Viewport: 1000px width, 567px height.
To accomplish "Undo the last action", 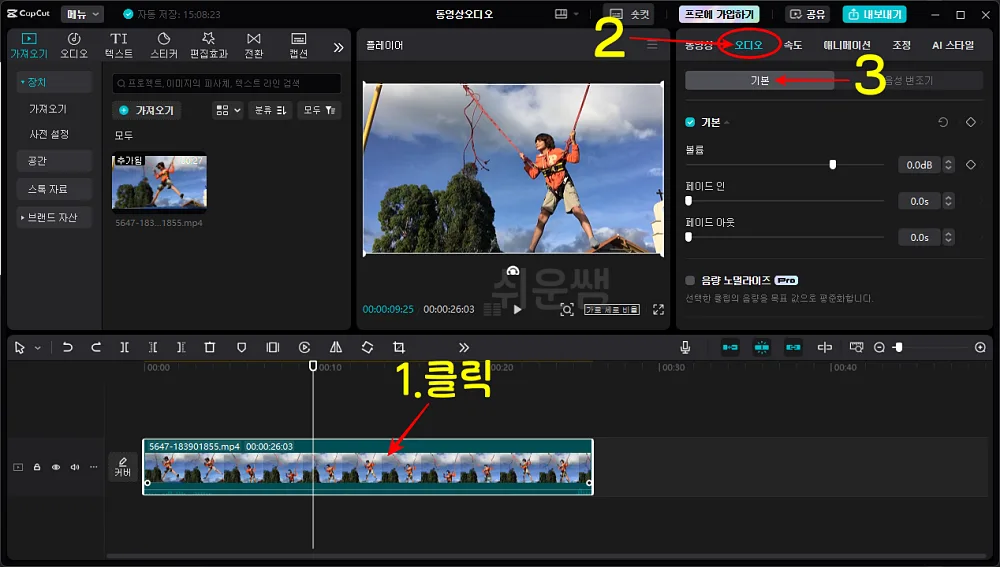I will point(67,347).
